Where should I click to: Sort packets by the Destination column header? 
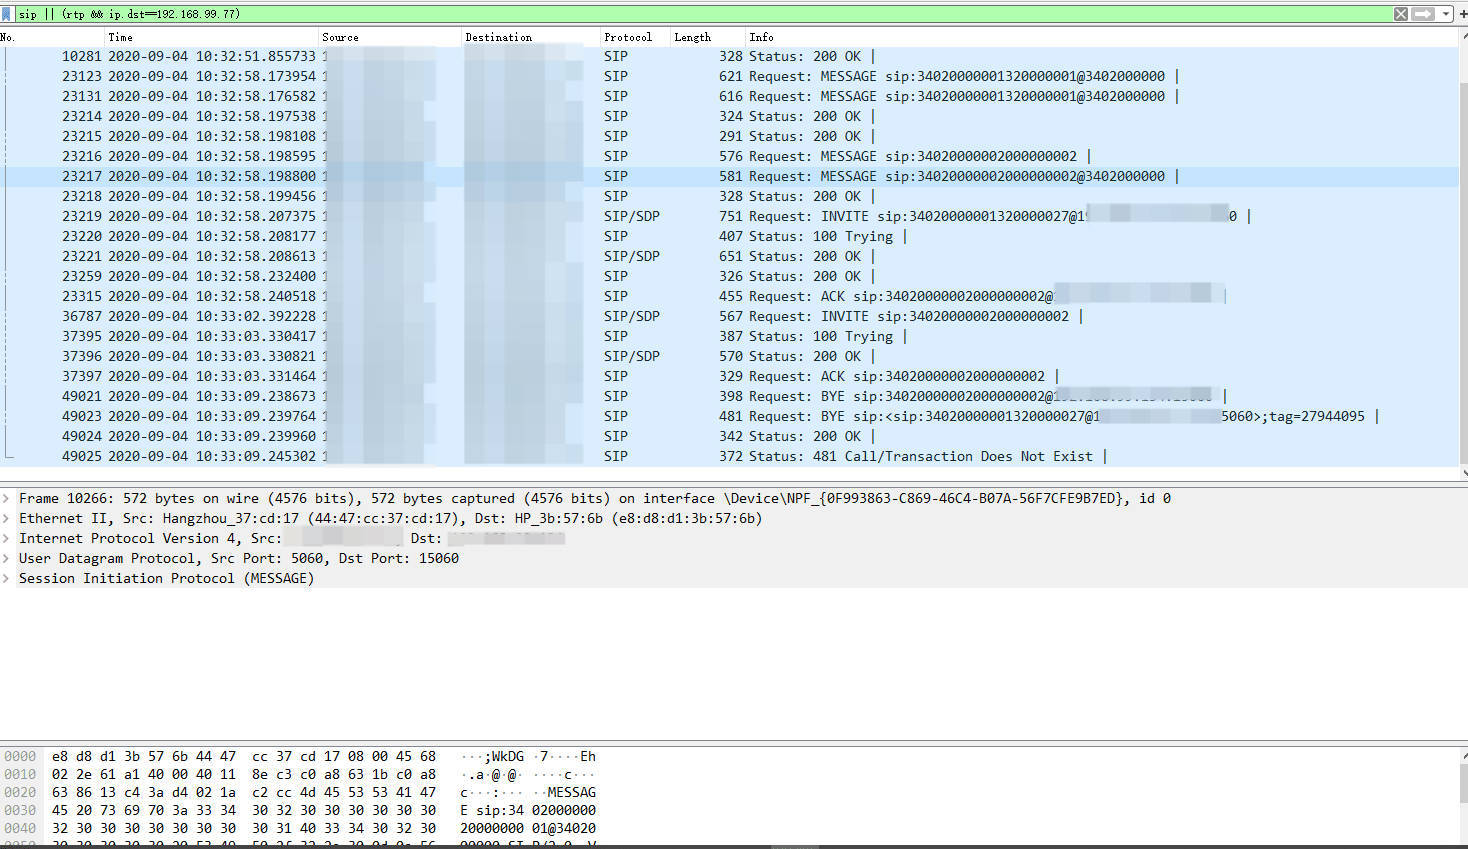(531, 37)
